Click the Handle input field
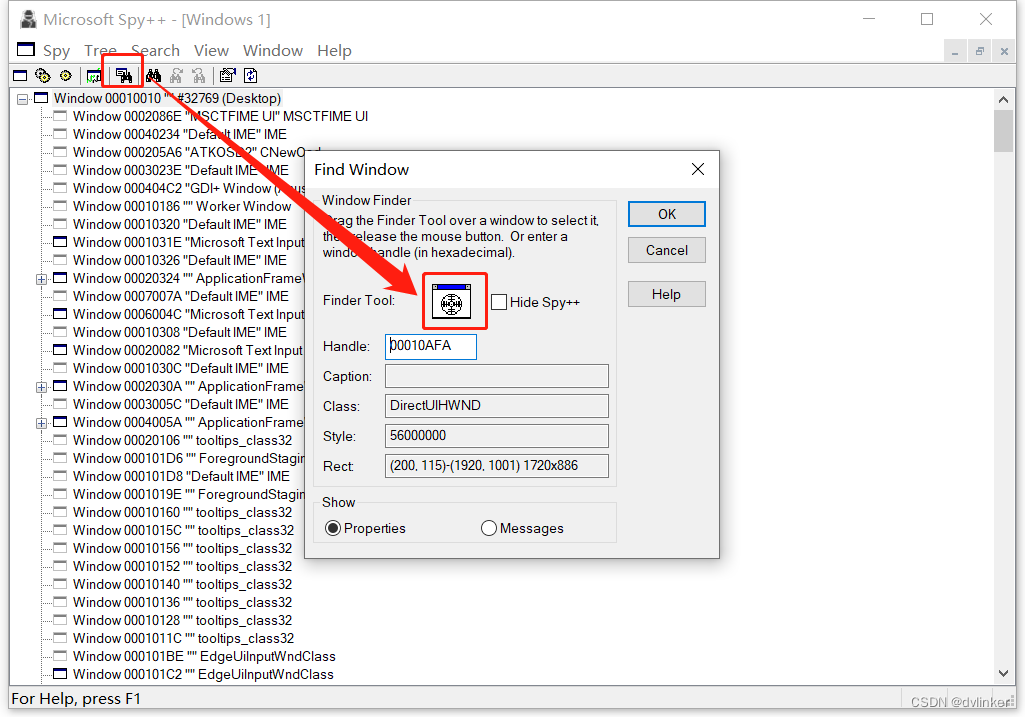Screen dimensions: 1025x717 click(x=431, y=346)
